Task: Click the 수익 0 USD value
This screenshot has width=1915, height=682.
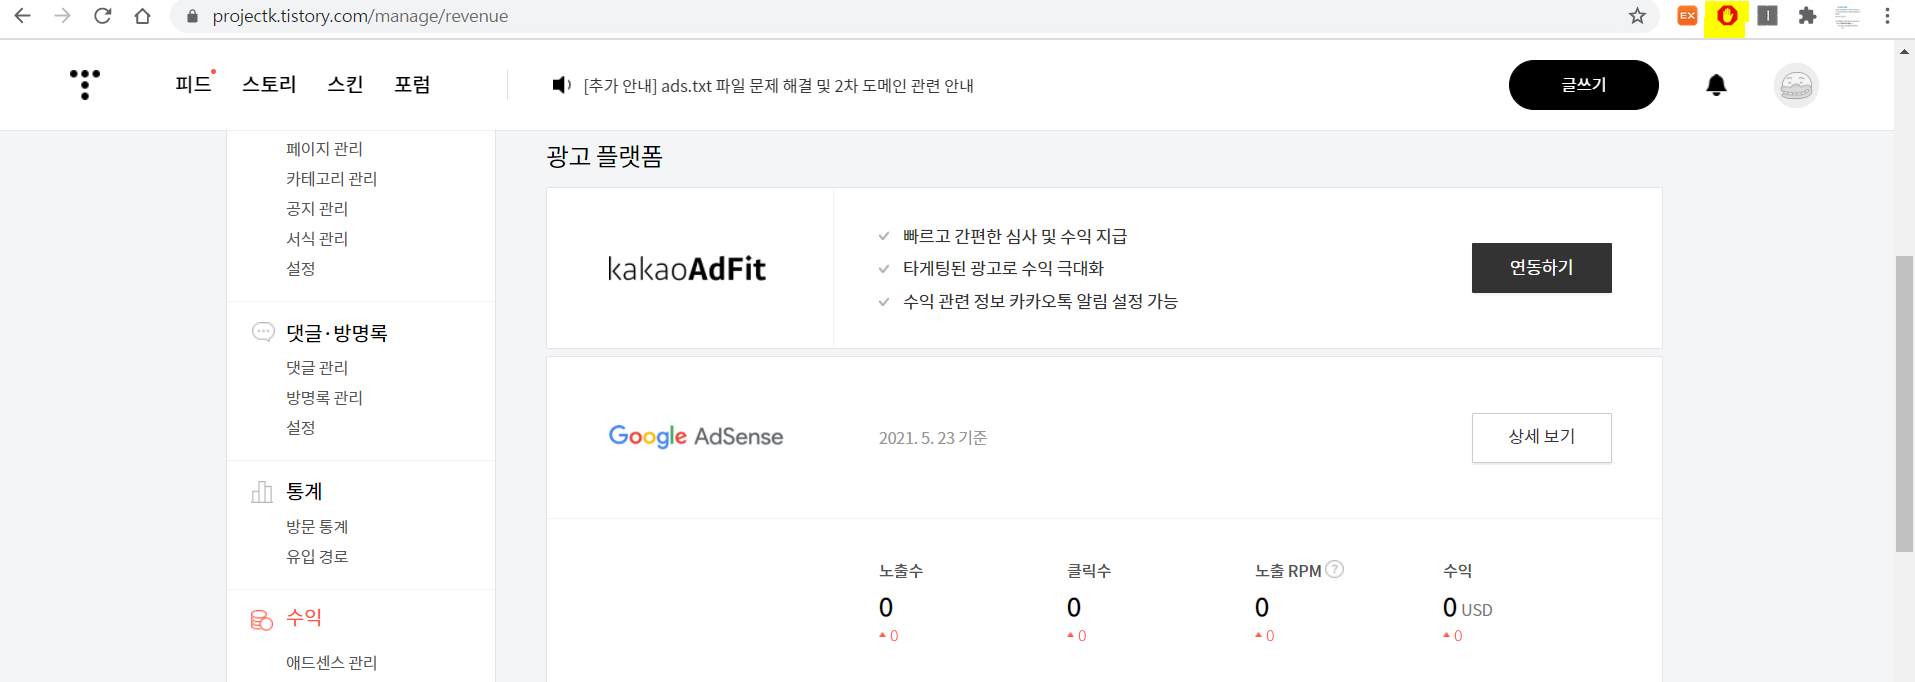Action: 1467,608
